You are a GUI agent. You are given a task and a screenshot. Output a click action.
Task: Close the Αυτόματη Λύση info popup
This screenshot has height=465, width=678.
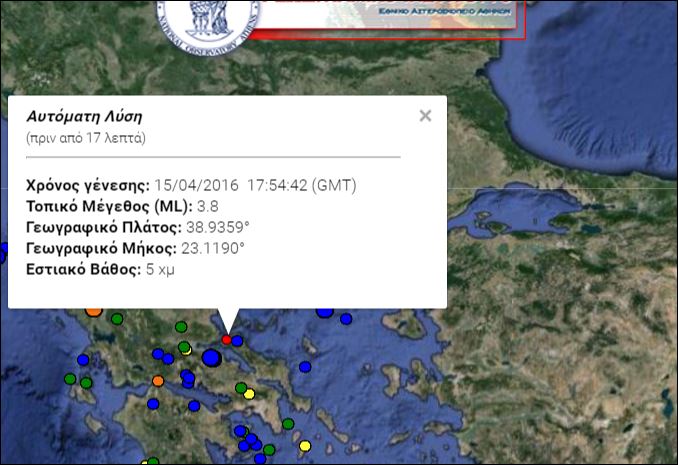[x=425, y=115]
